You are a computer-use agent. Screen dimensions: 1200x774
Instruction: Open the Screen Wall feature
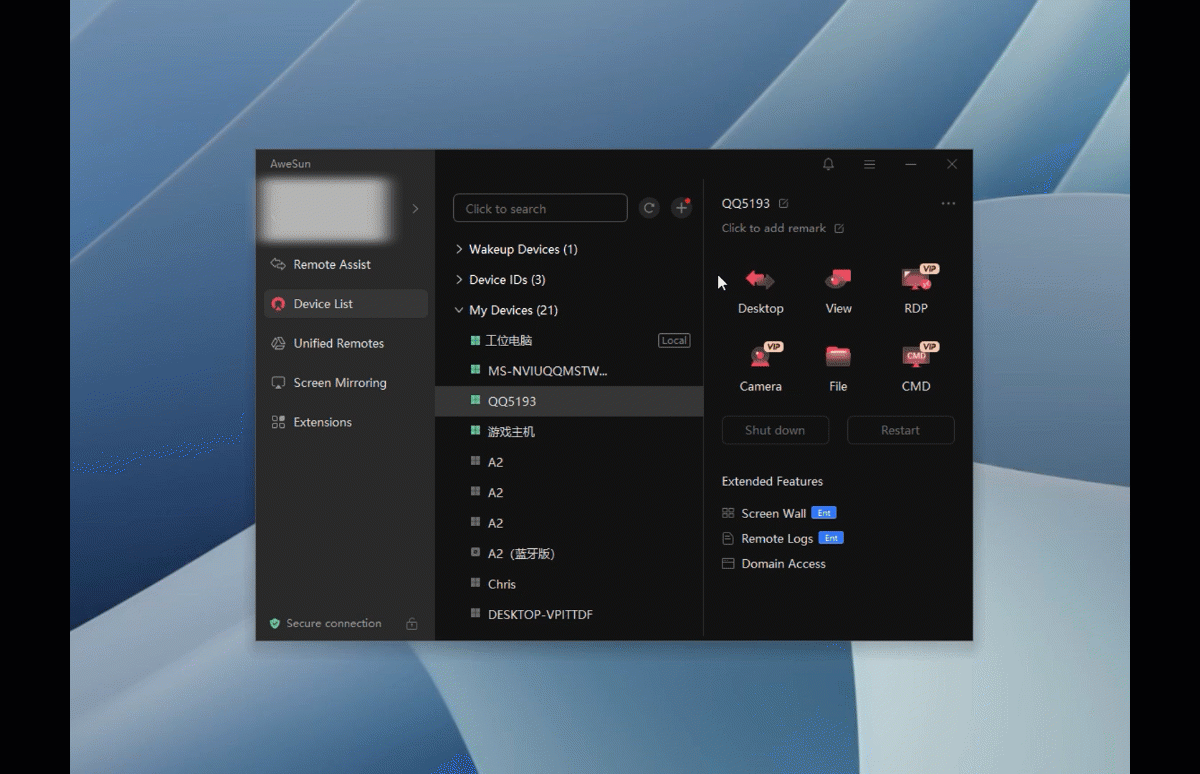tap(774, 513)
